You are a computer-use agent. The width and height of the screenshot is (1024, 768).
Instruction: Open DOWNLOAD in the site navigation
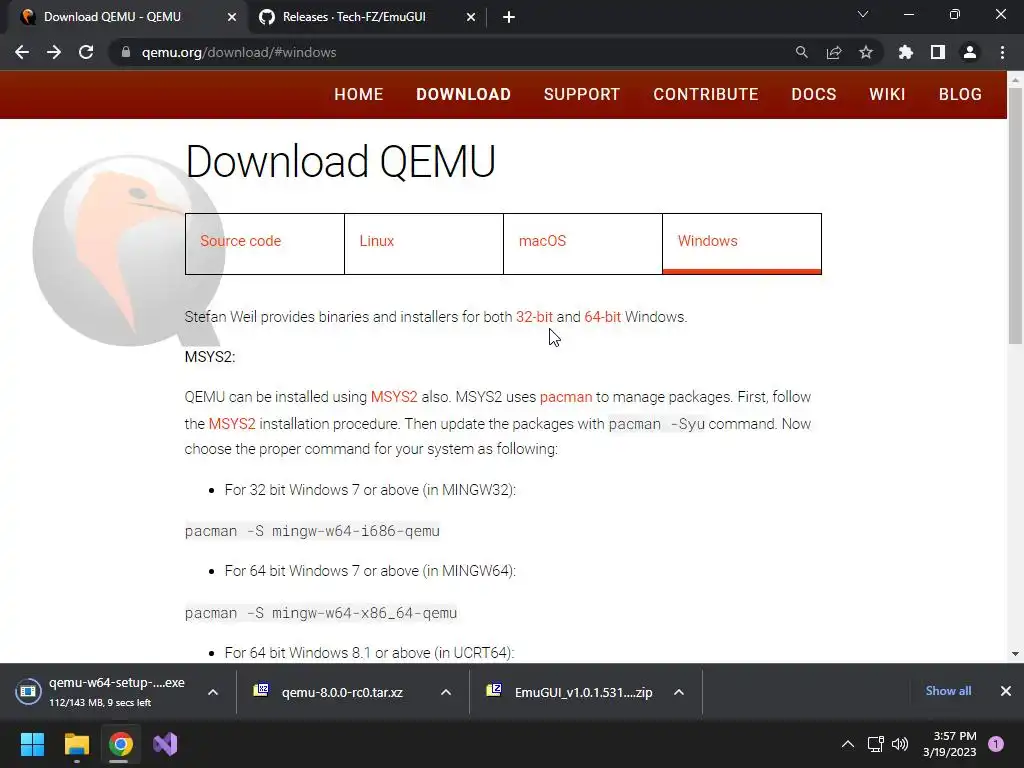[x=463, y=94]
